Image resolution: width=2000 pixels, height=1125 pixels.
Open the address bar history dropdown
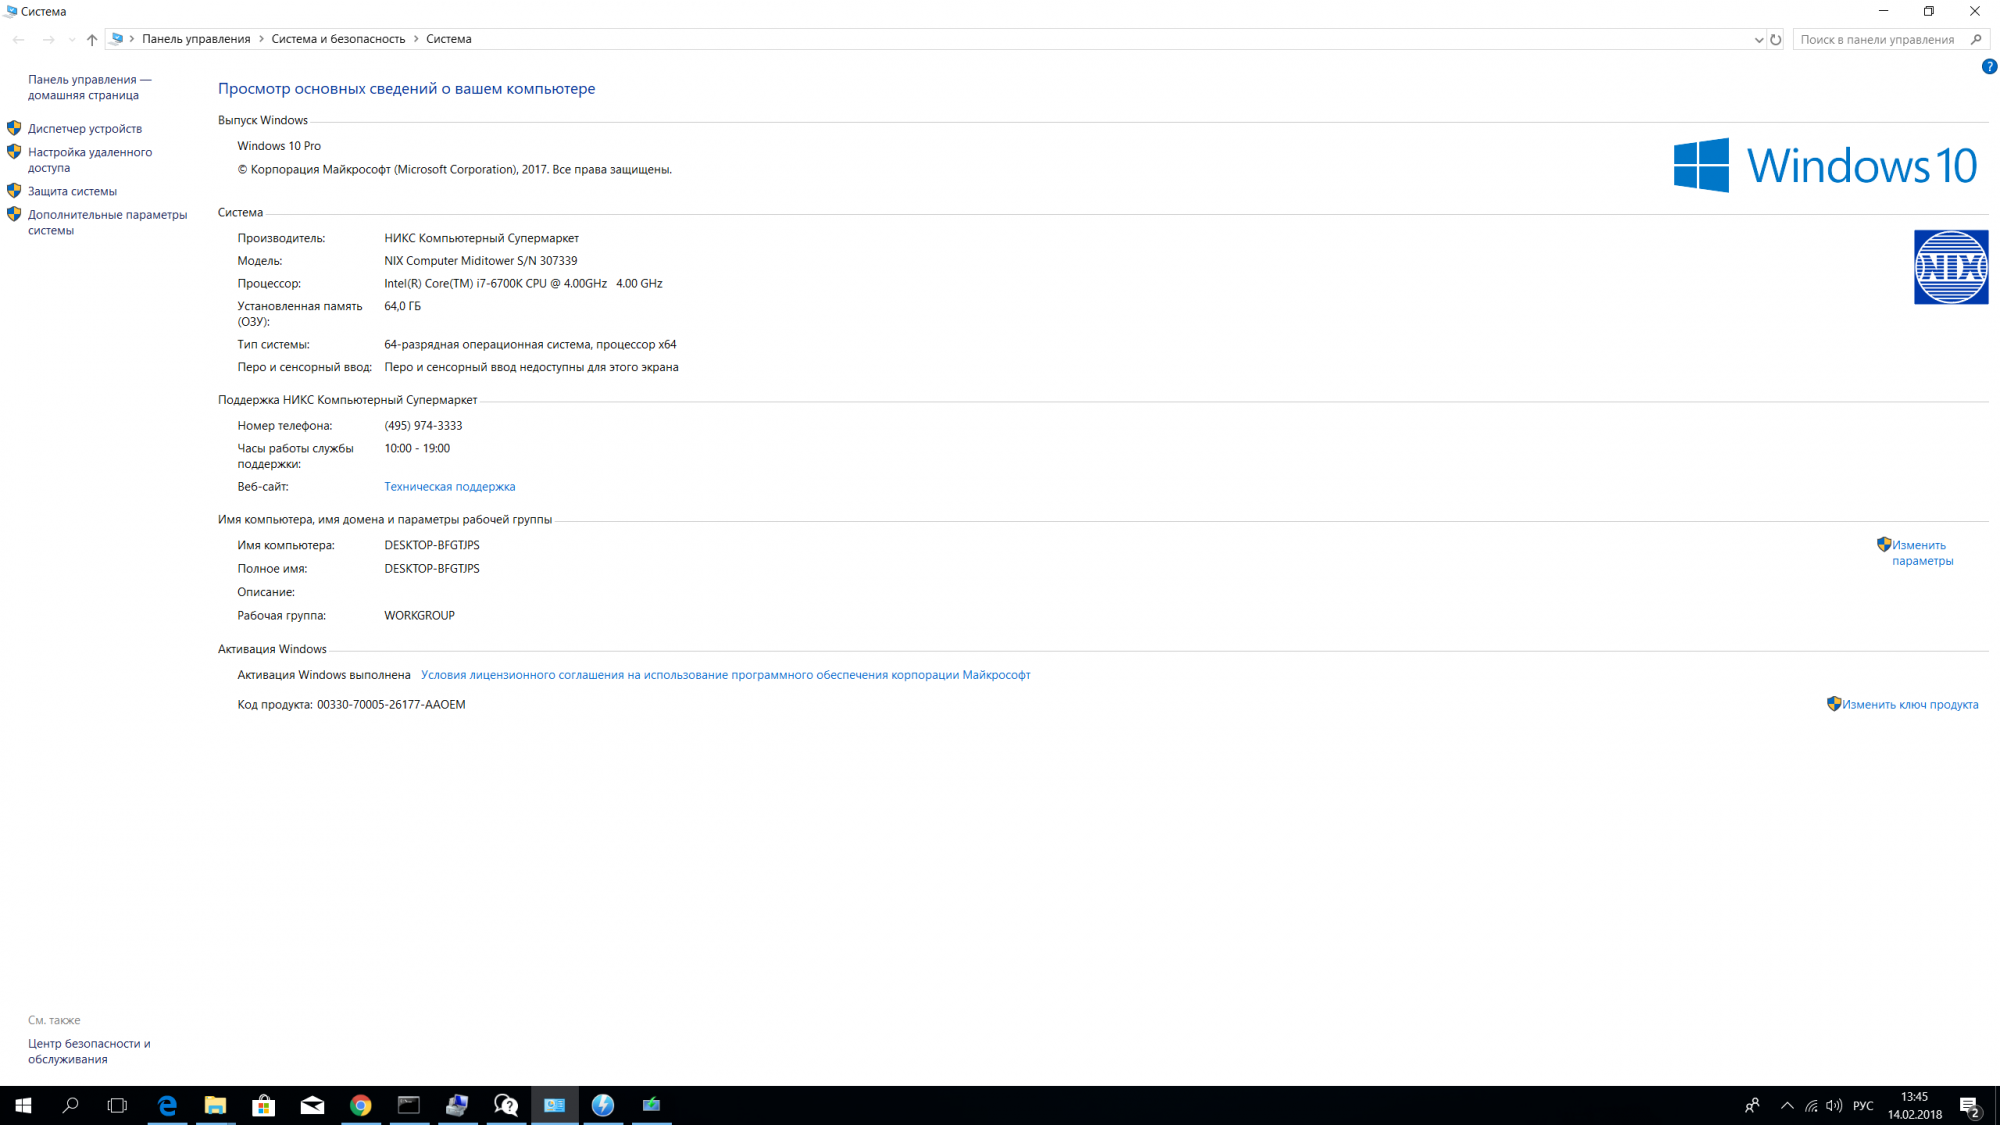(1758, 40)
